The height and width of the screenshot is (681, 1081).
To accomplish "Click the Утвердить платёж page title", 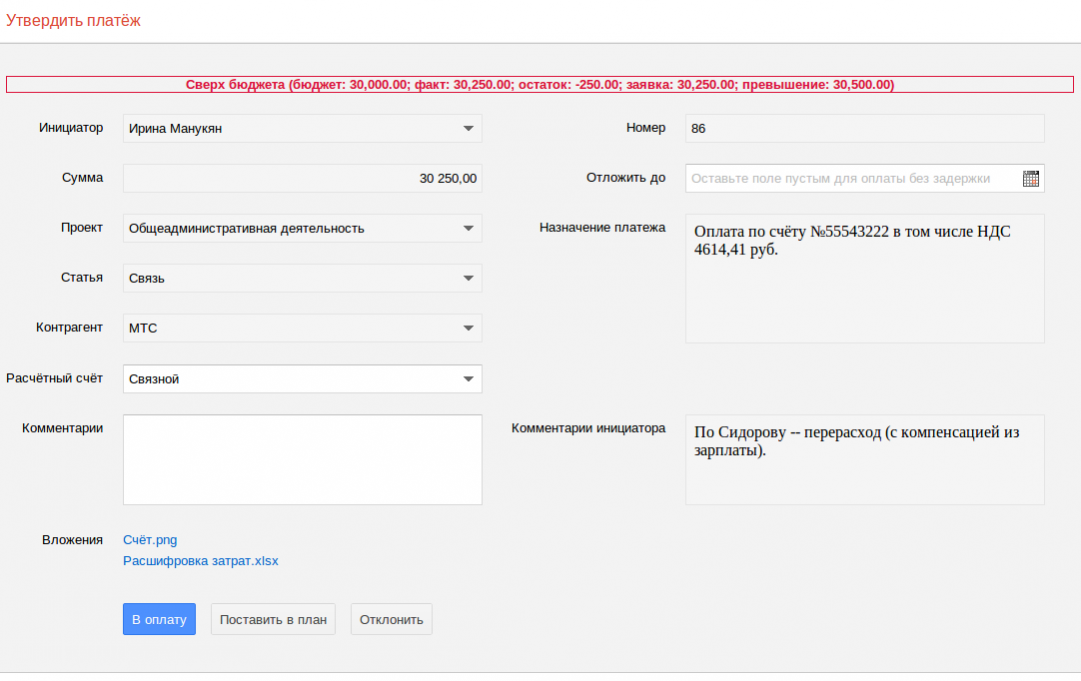I will click(x=73, y=21).
